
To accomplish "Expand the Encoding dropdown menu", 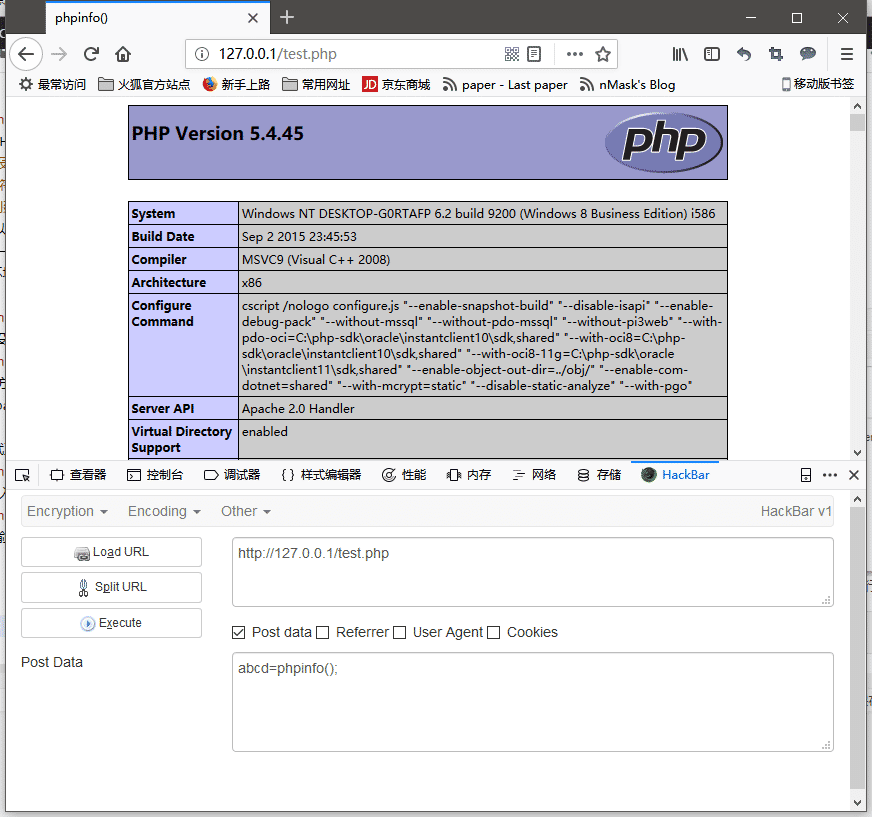I will click(164, 511).
